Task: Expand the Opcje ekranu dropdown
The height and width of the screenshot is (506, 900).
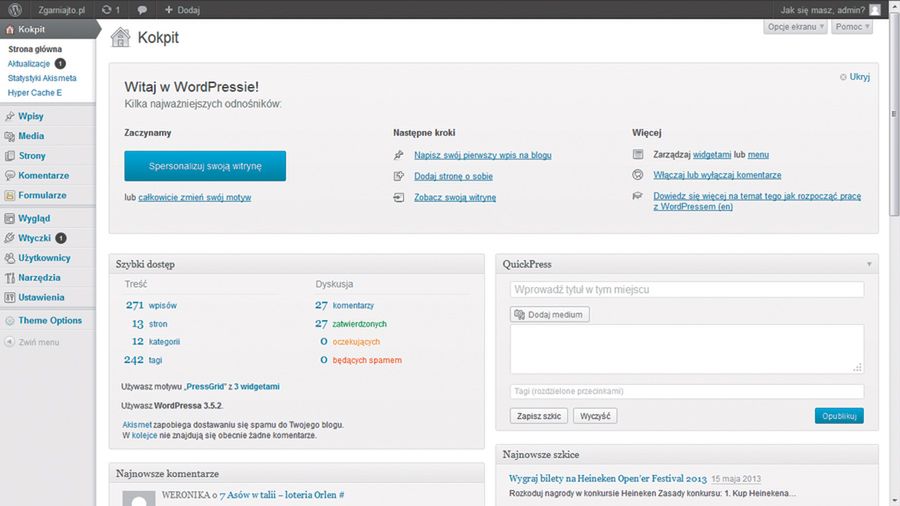Action: [796, 27]
